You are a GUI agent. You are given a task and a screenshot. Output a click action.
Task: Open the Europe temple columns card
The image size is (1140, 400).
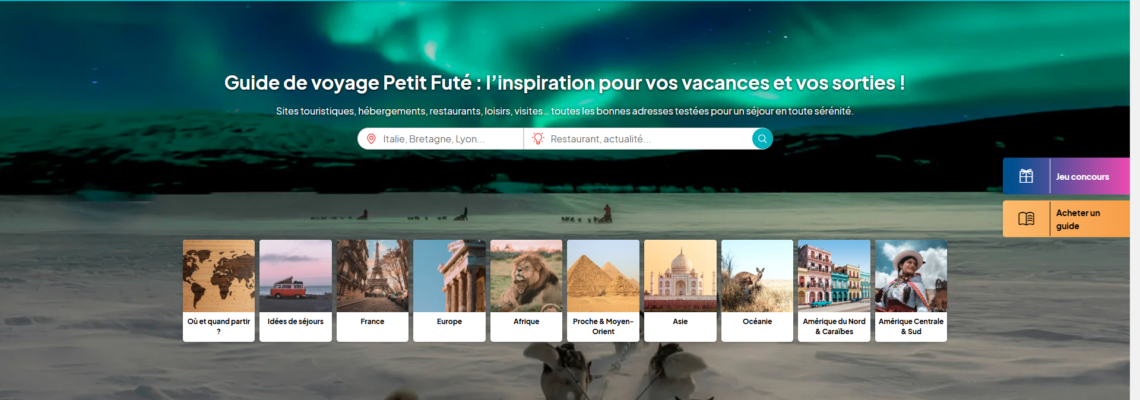(449, 291)
